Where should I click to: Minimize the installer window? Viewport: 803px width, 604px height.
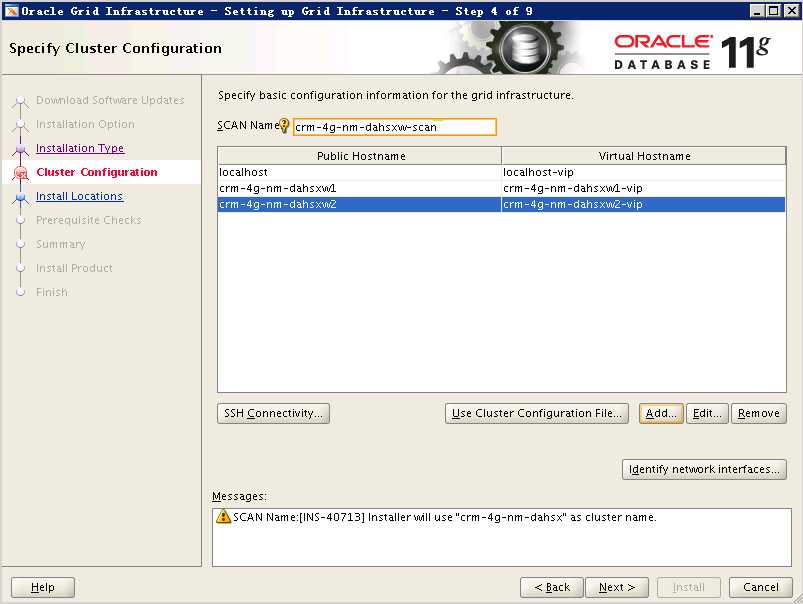(x=757, y=11)
